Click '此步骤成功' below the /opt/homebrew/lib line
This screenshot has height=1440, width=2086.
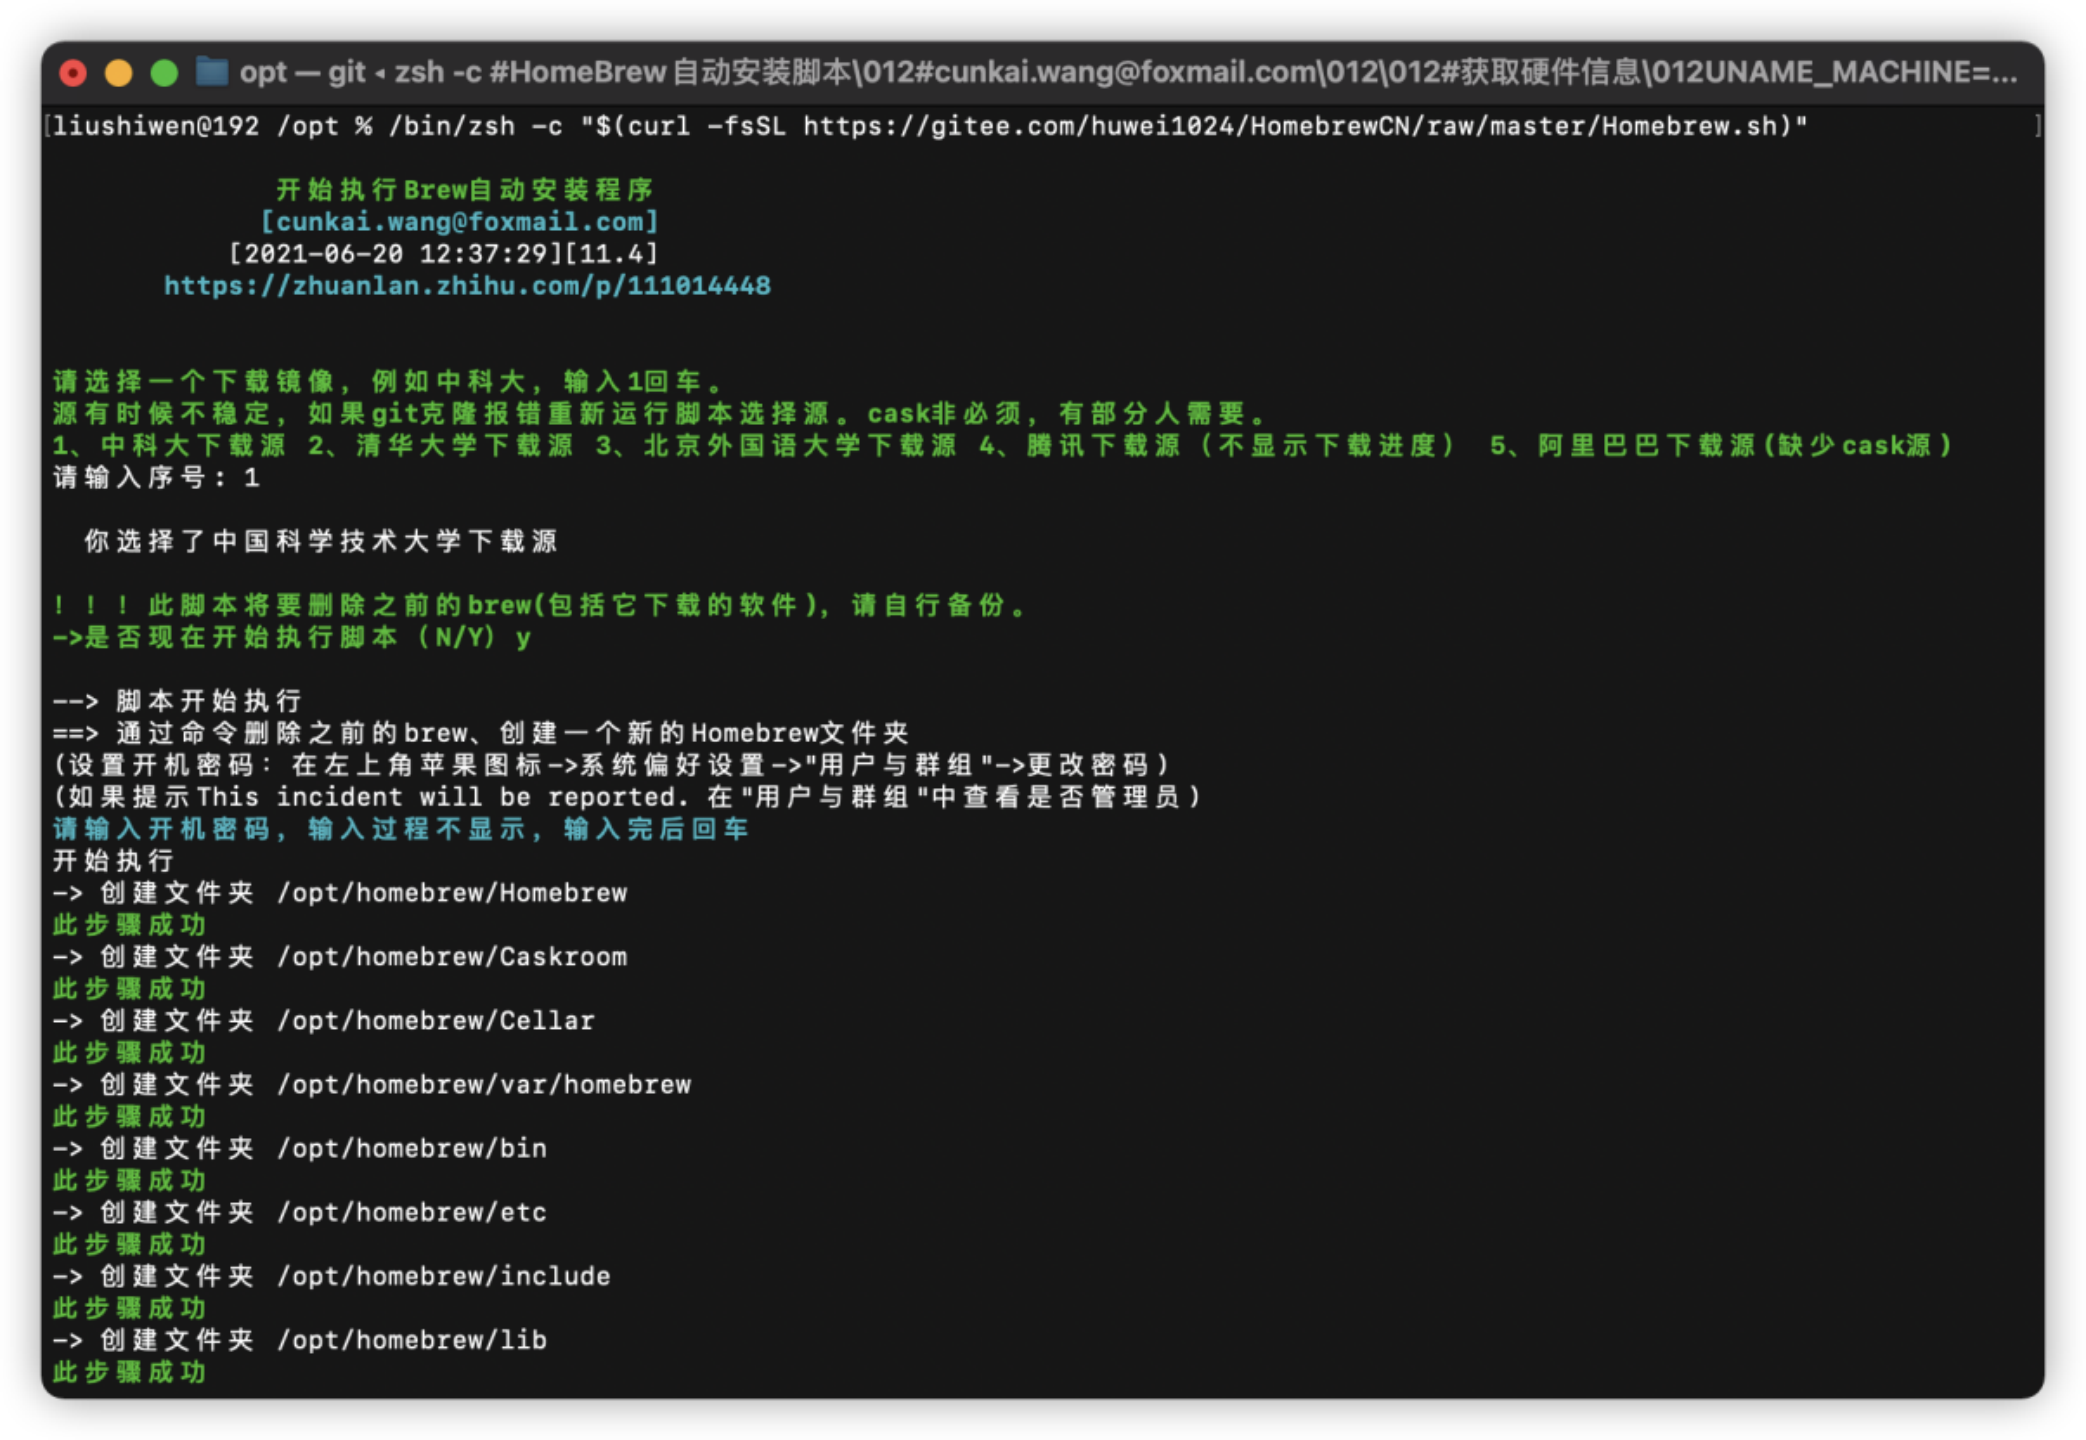click(x=129, y=1373)
